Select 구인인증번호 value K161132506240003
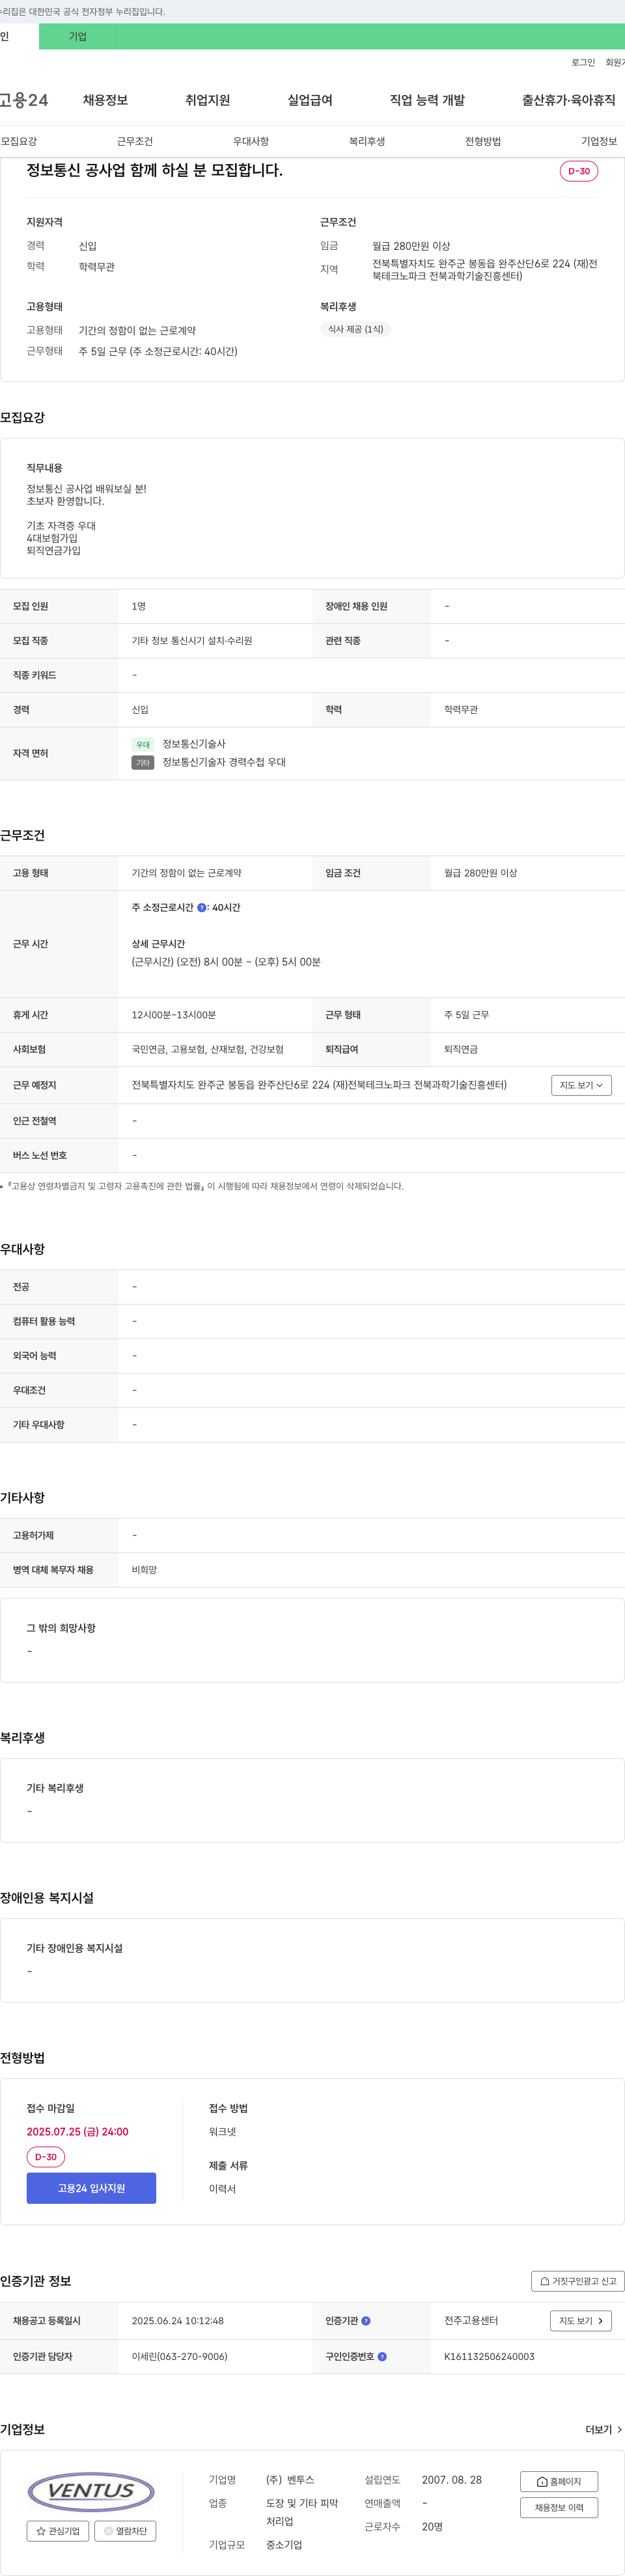625x2576 pixels. 490,2357
